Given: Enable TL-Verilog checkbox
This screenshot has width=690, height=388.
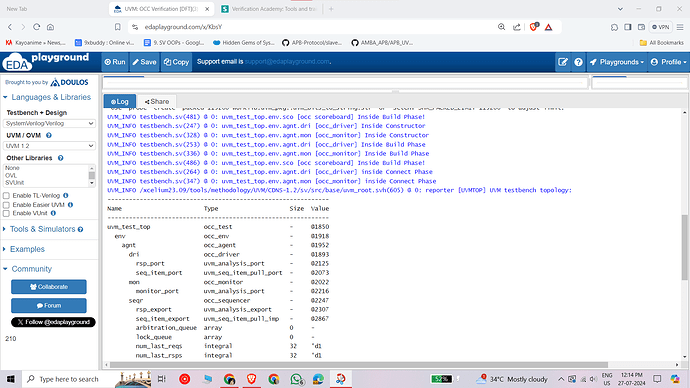Looking at the screenshot, I should click(6, 196).
